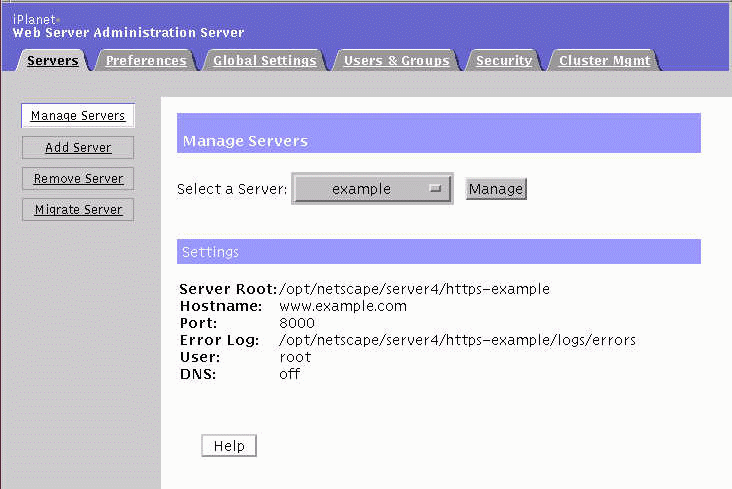Open the Remove Server page
The height and width of the screenshot is (489, 732).
pyautogui.click(x=78, y=179)
